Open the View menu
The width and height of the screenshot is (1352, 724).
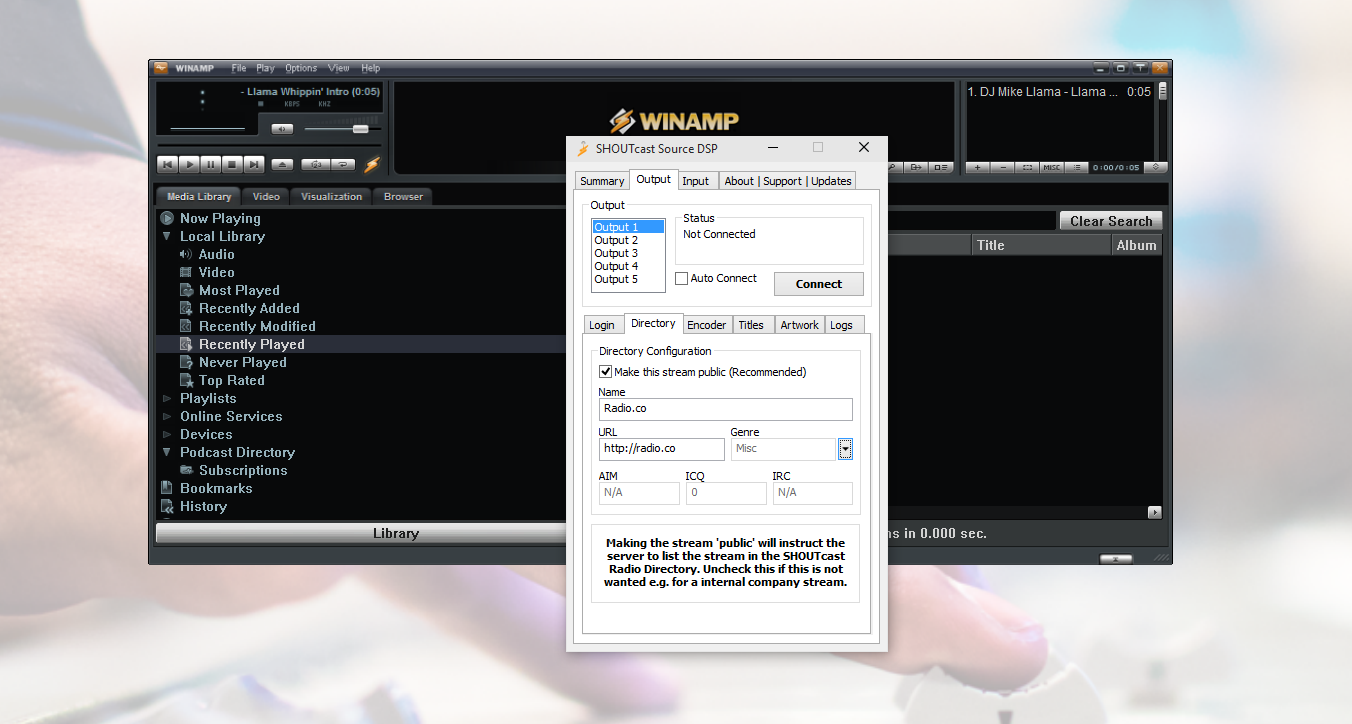[339, 68]
